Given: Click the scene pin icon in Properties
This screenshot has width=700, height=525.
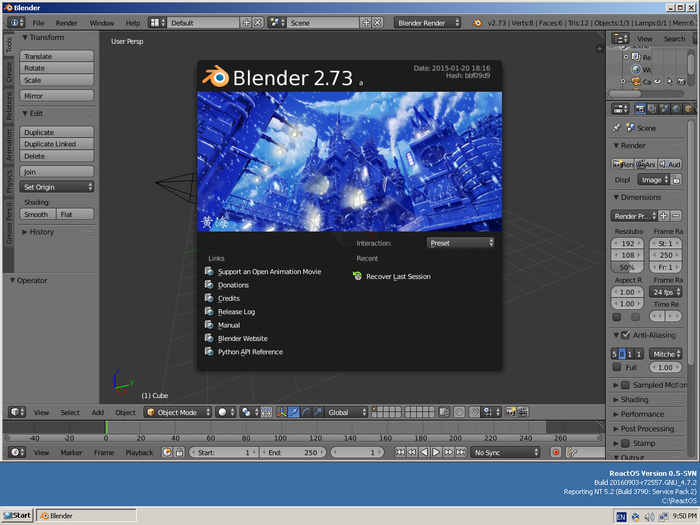Looking at the screenshot, I should point(616,127).
